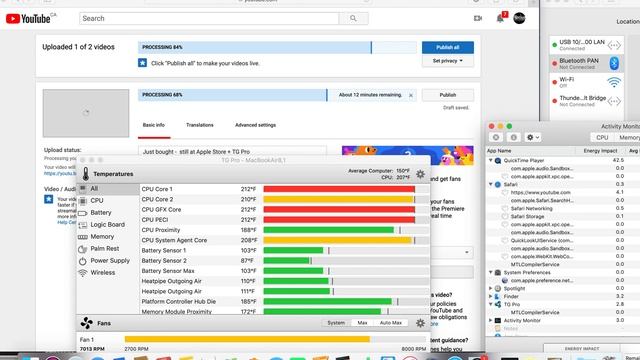
Task: Click the video title field "Just bought"
Action: click(x=232, y=151)
